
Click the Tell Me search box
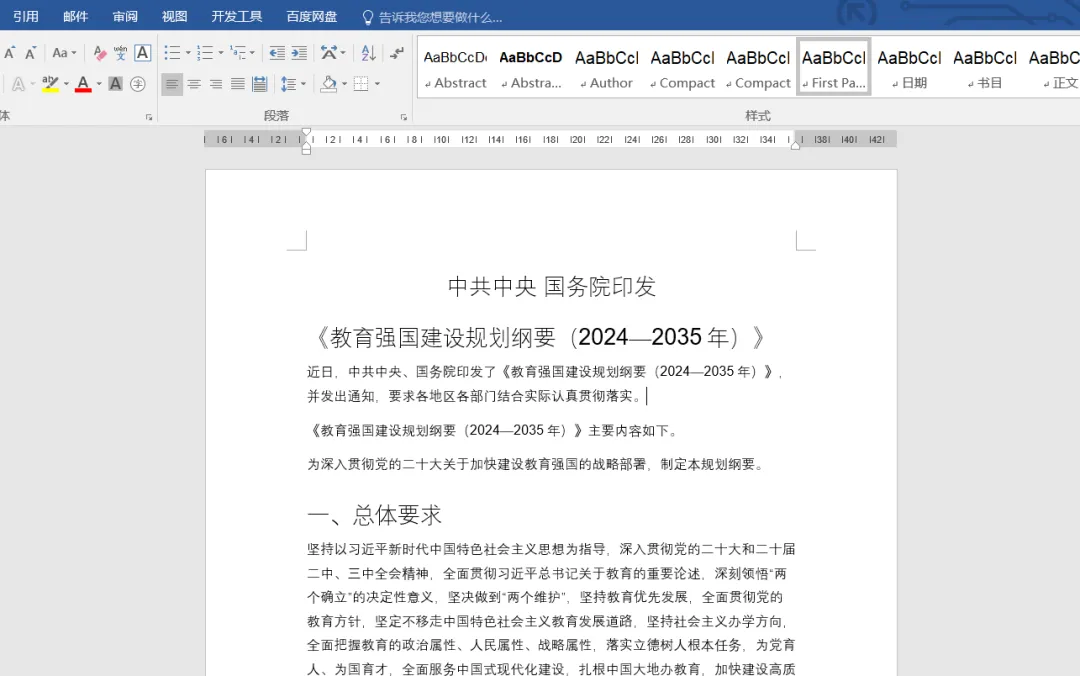pos(440,17)
